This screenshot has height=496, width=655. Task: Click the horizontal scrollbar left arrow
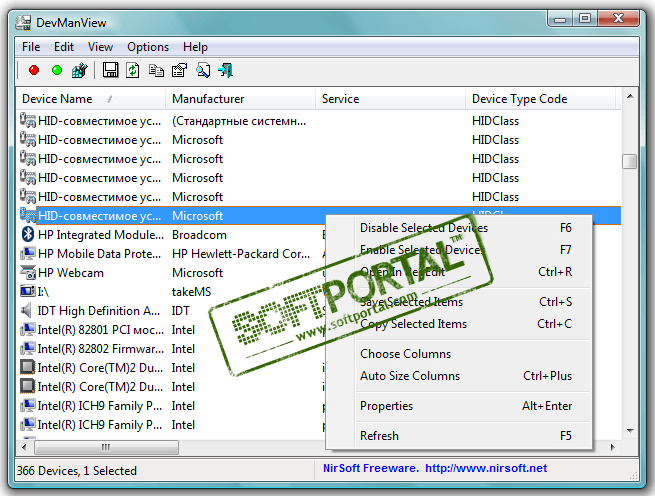click(24, 447)
